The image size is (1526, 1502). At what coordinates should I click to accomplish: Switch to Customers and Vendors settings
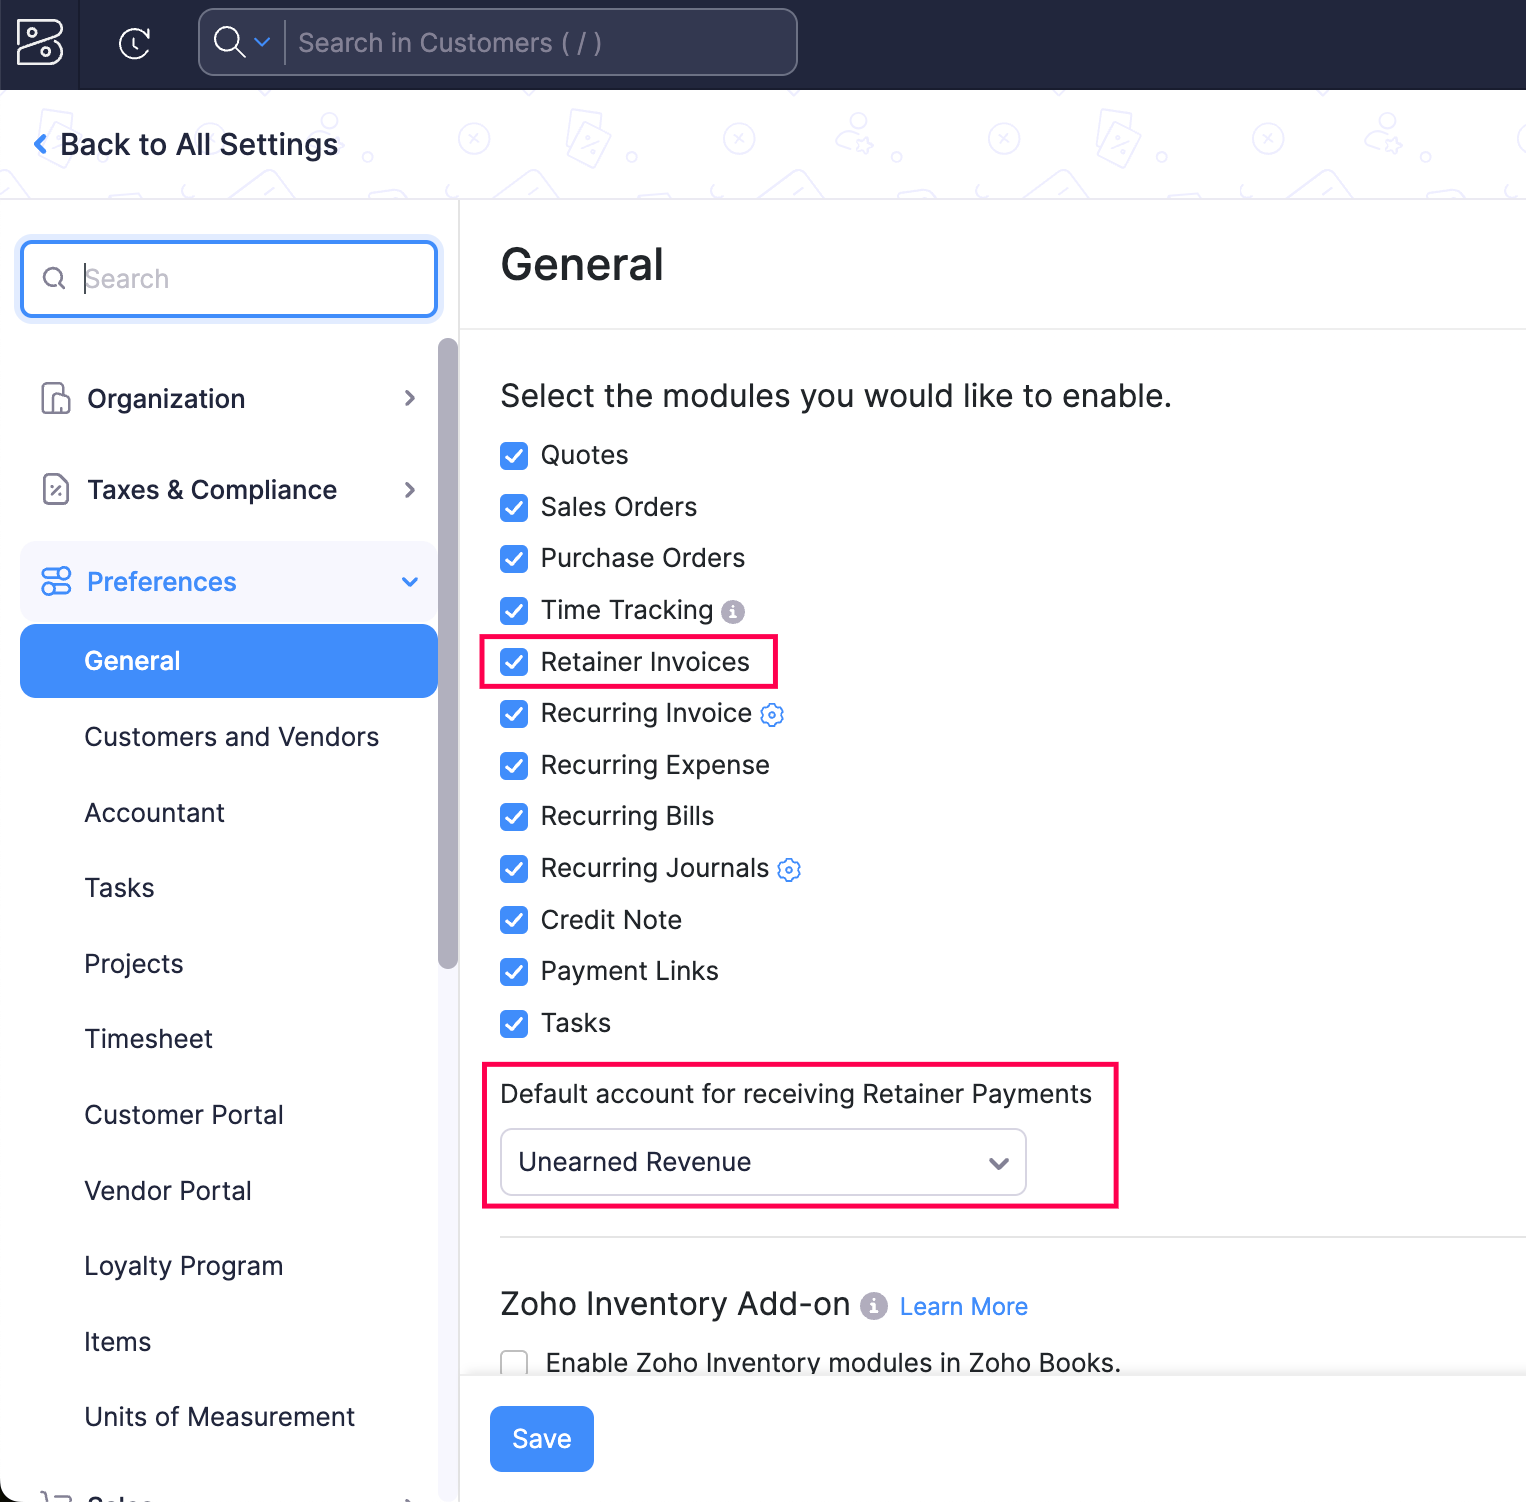click(231, 737)
